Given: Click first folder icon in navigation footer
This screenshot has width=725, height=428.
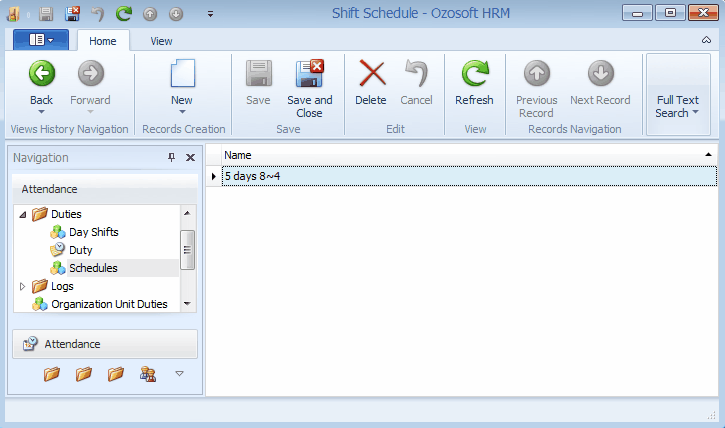Looking at the screenshot, I should pyautogui.click(x=52, y=373).
